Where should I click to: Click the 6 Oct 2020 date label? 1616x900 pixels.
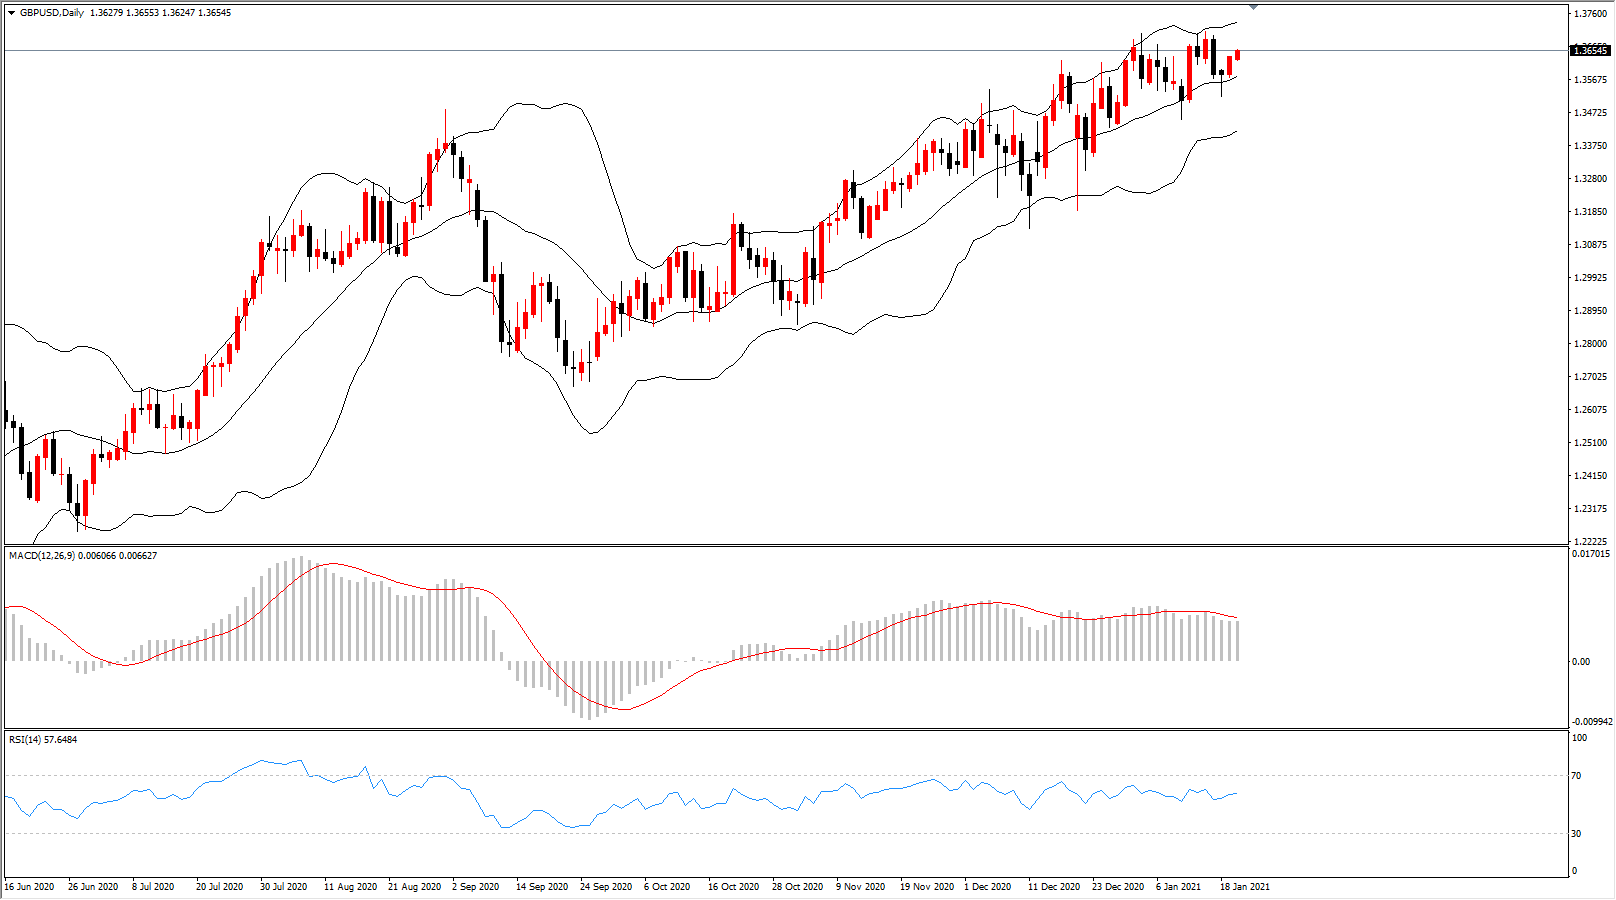[x=667, y=886]
